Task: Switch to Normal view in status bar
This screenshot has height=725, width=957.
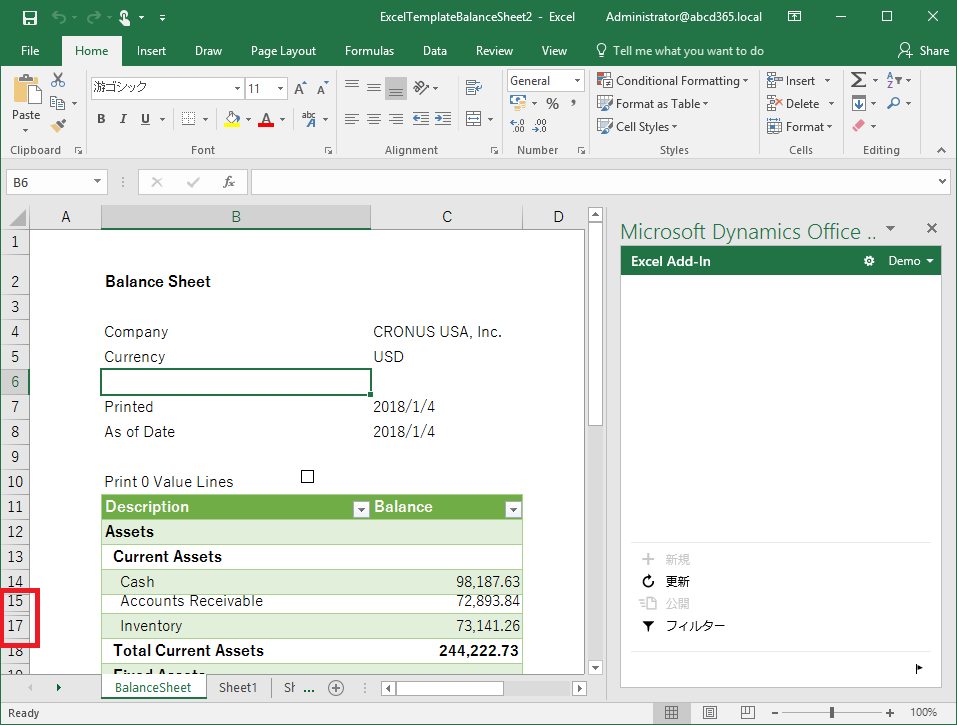Action: (671, 713)
